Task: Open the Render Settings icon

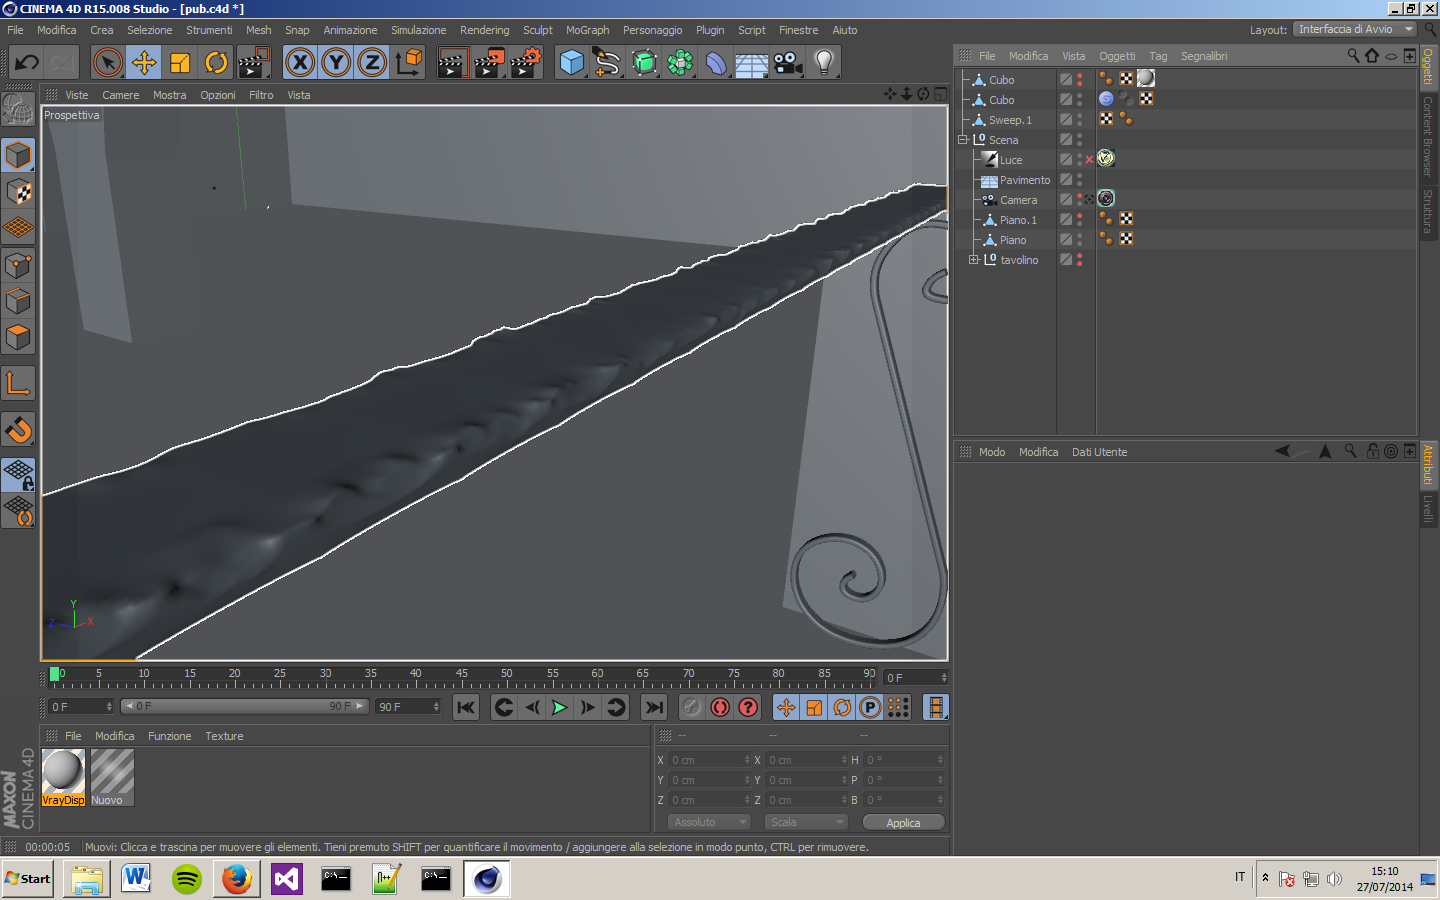Action: click(525, 63)
